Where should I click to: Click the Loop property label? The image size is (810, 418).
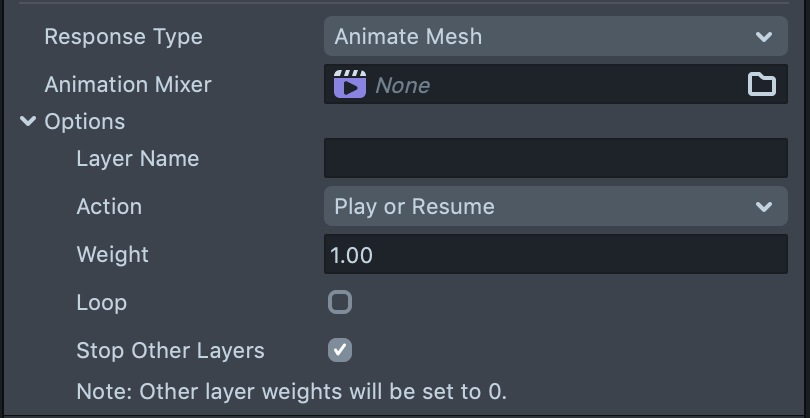(x=101, y=302)
